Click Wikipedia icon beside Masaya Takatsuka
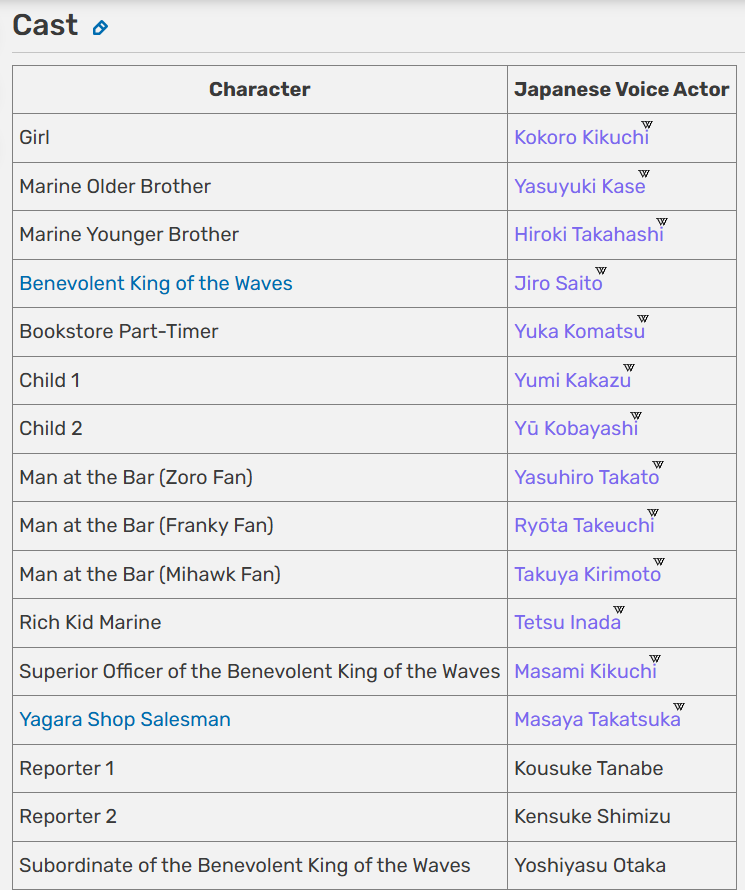The width and height of the screenshot is (745, 890). point(679,706)
